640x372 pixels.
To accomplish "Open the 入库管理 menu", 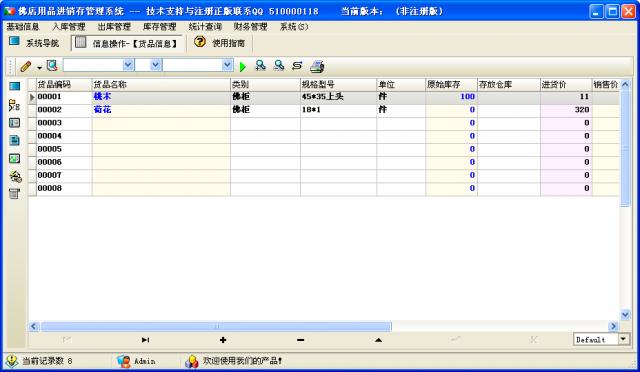I will click(69, 27).
